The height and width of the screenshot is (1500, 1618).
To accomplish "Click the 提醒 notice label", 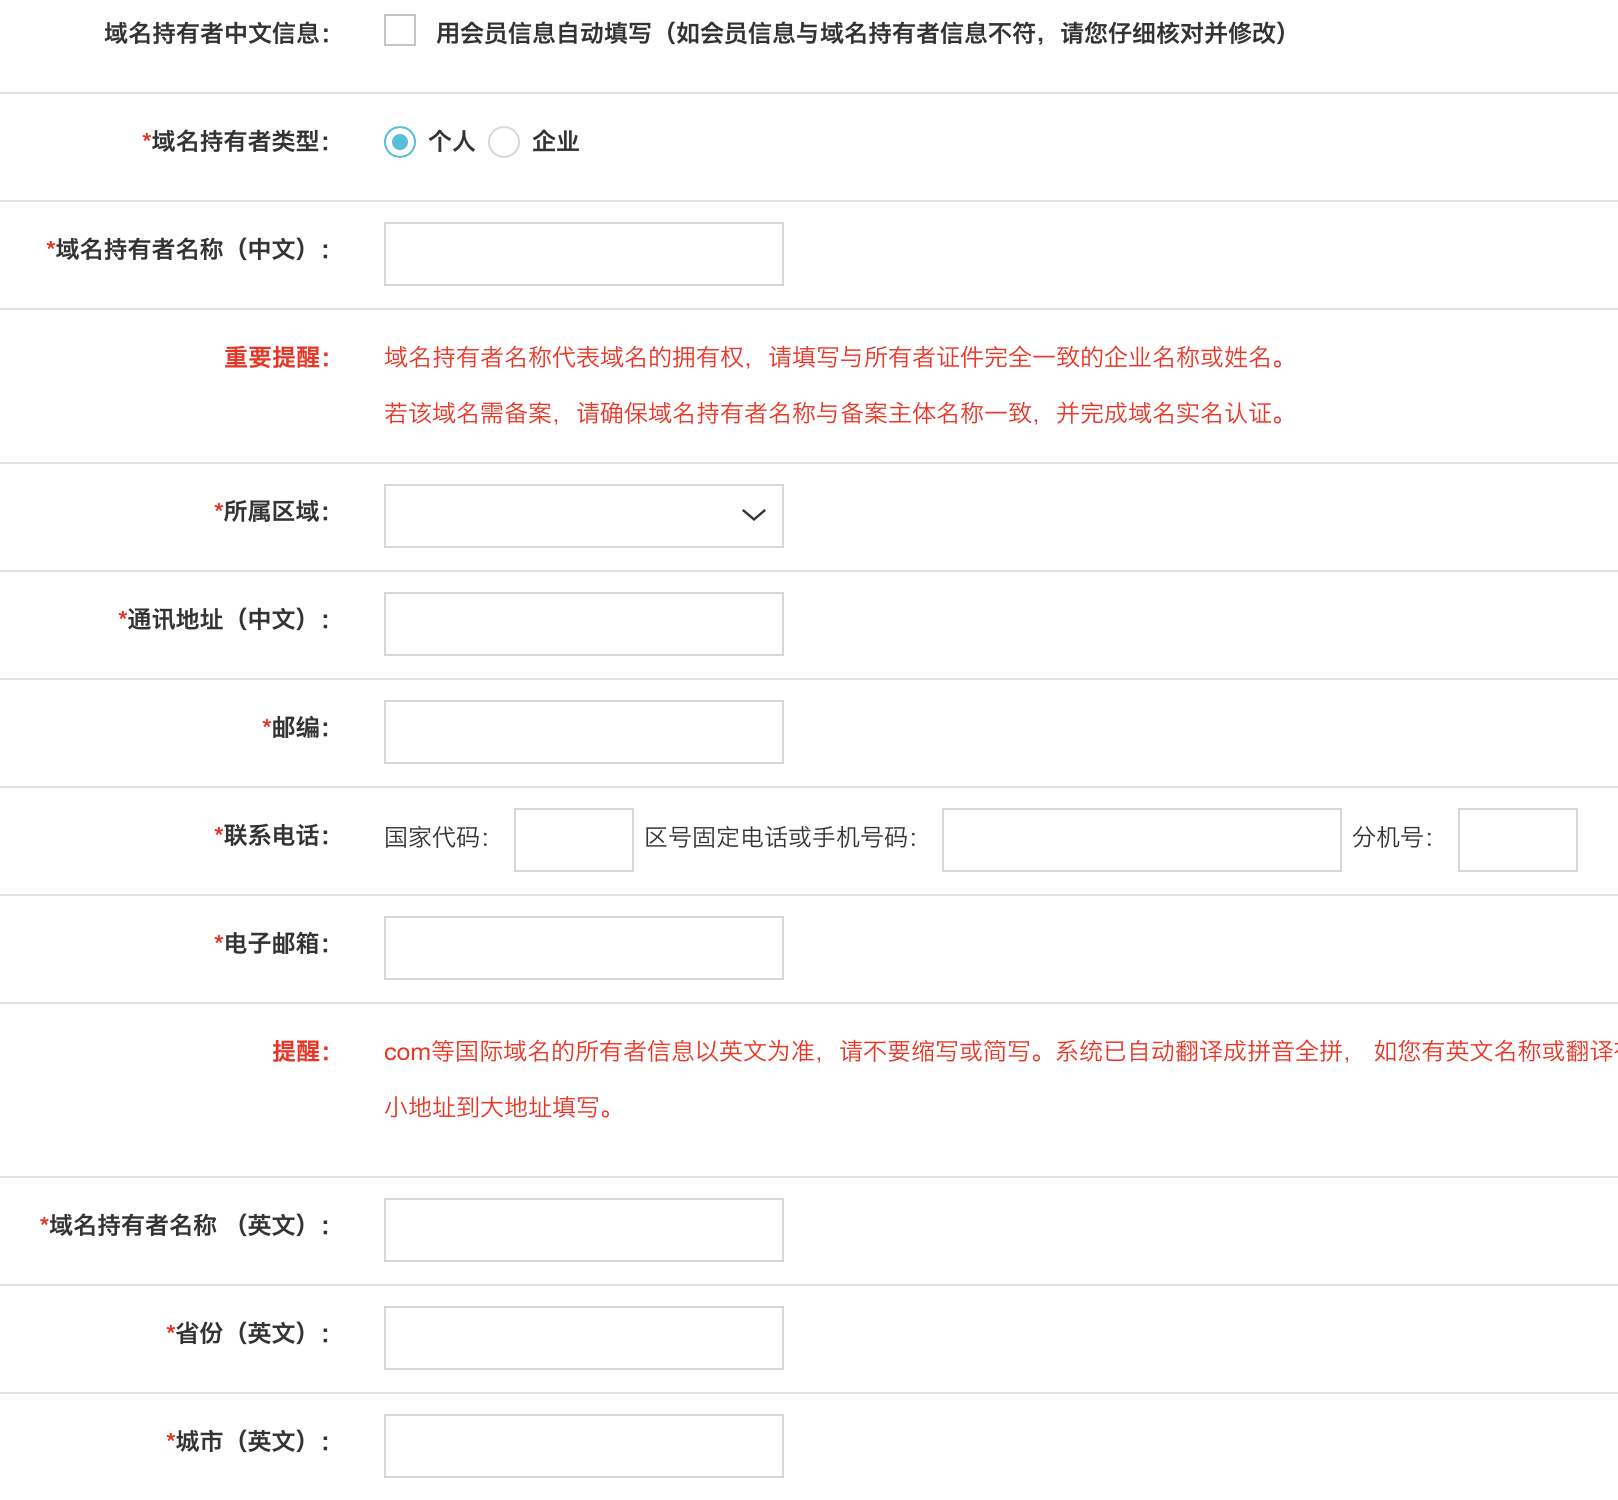I will pyautogui.click(x=301, y=1051).
